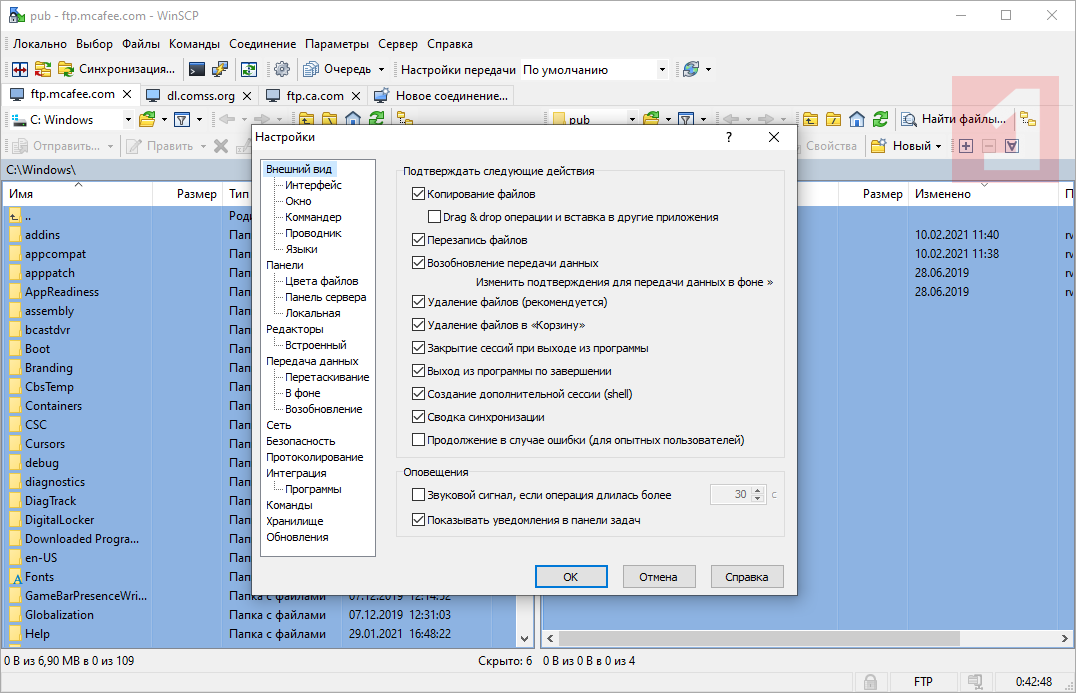This screenshot has width=1076, height=693.
Task: Switch to the ftp.ca.com session tab
Action: (x=314, y=95)
